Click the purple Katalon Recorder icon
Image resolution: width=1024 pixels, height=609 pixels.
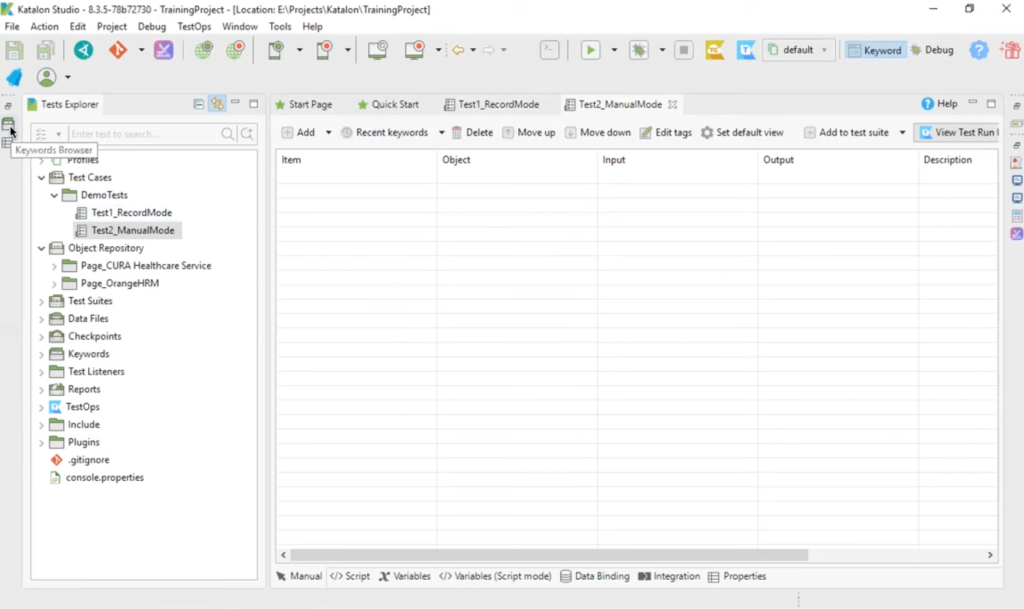(163, 50)
